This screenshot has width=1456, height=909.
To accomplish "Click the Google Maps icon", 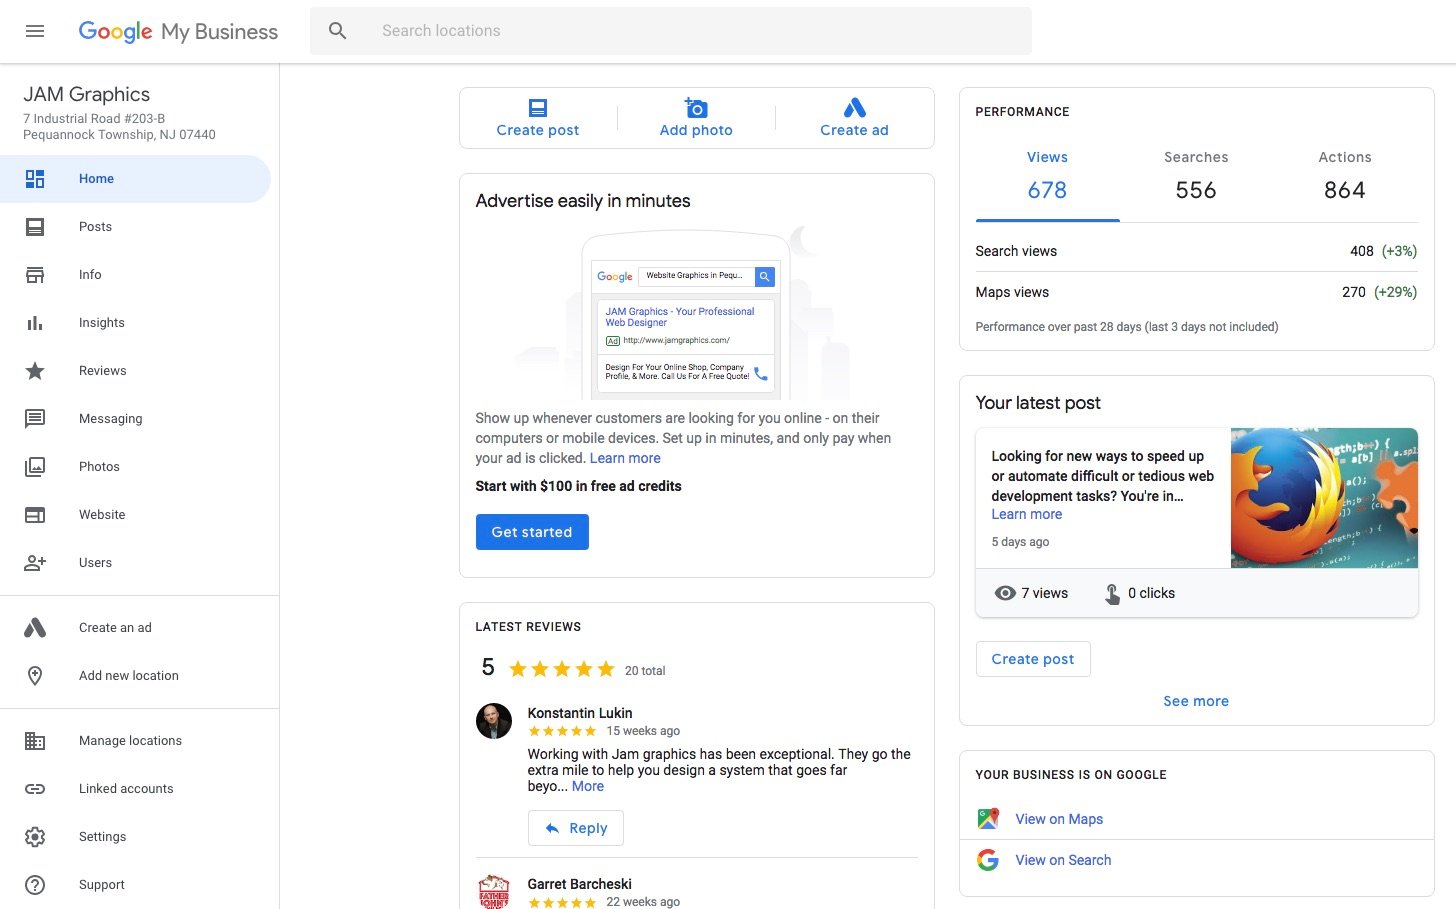I will point(988,819).
